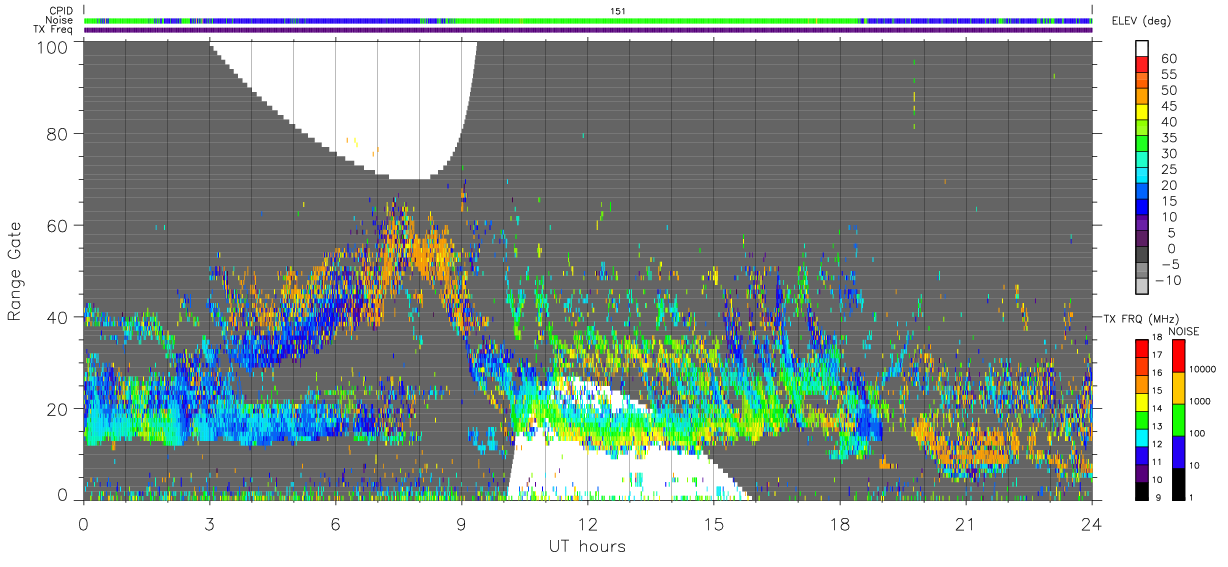Click the 100 tick on the Range Gate axis
This screenshot has width=1228, height=567.
53,46
